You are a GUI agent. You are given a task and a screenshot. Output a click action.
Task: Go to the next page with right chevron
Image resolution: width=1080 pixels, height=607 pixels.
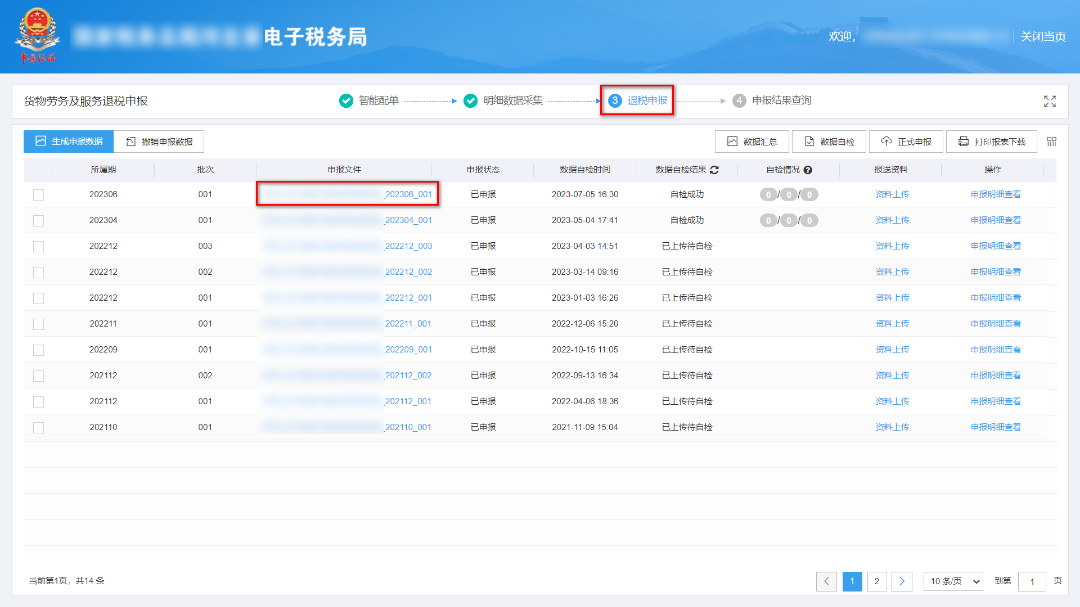click(902, 582)
